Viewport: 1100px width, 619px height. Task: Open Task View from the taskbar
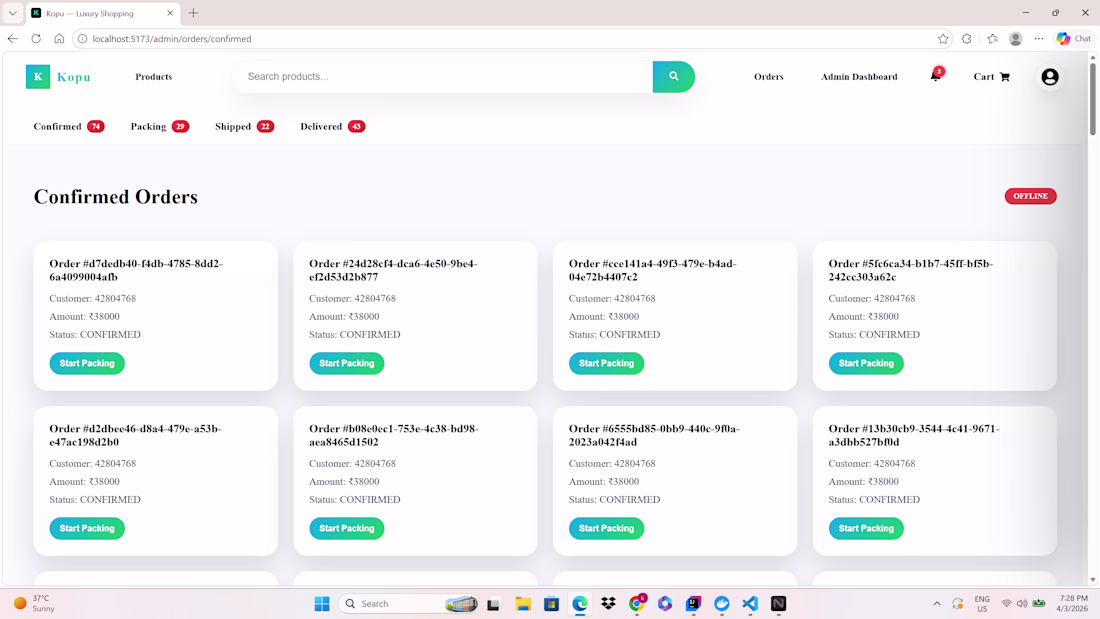(494, 604)
